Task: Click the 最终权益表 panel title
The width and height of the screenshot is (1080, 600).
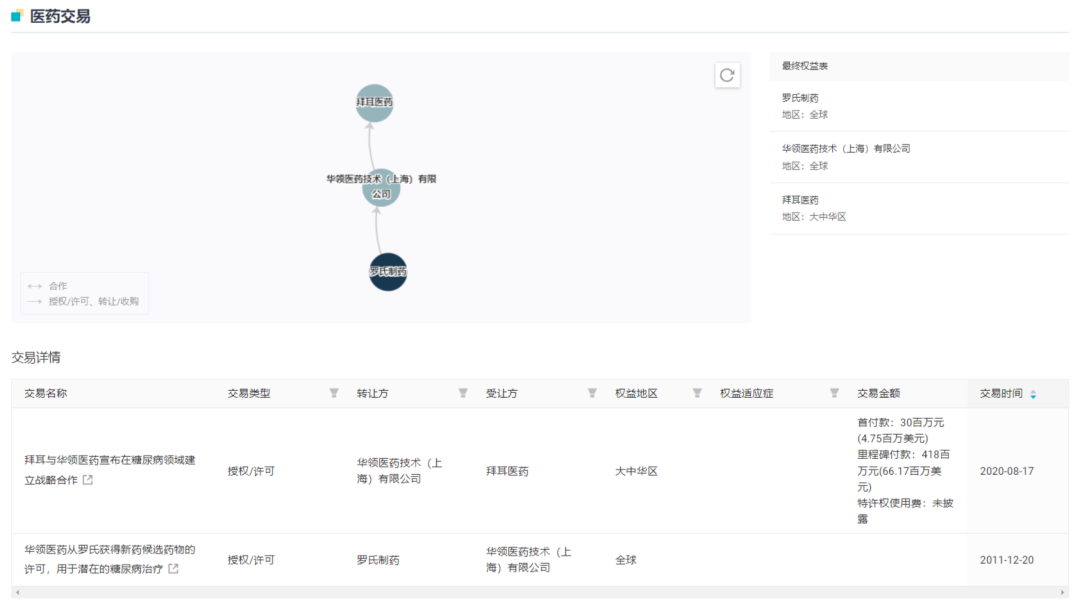Action: point(804,66)
